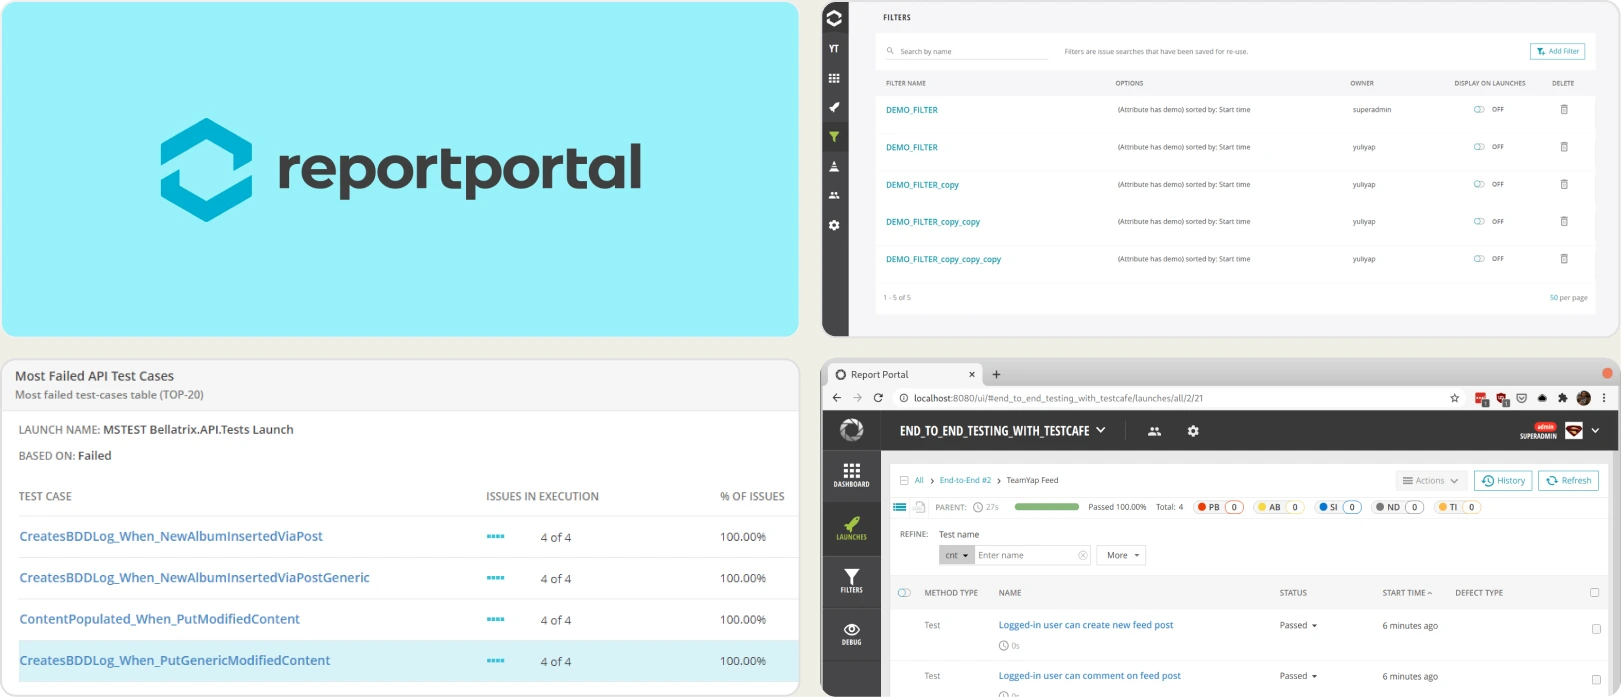Open DEMO_FILTER_copy_copy_copy filter link
This screenshot has width=1621, height=697.
pyautogui.click(x=943, y=260)
